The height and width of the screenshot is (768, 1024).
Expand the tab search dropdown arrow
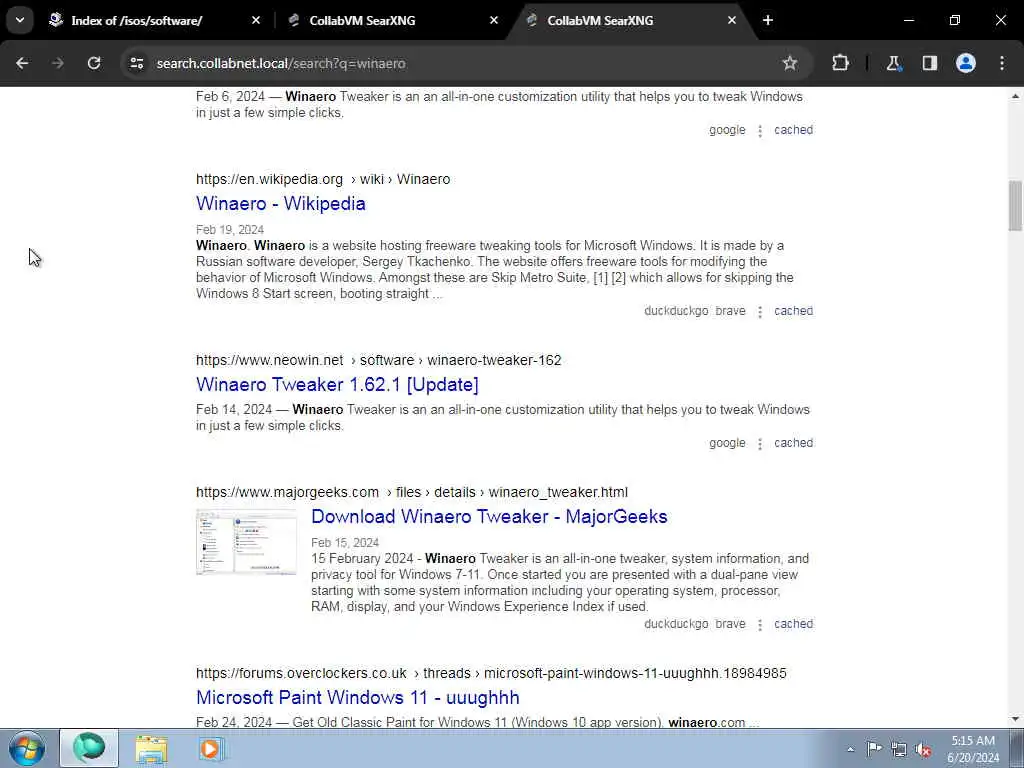click(20, 20)
